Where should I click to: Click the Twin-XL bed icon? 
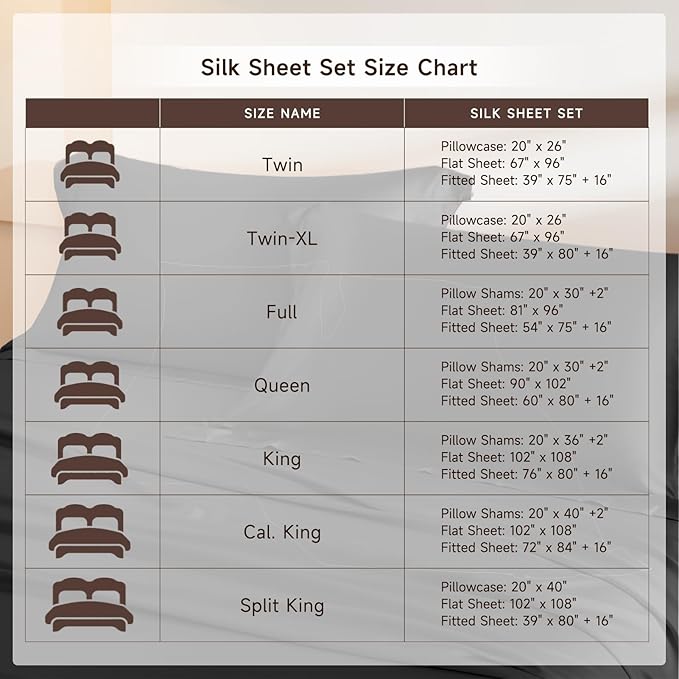click(90, 237)
